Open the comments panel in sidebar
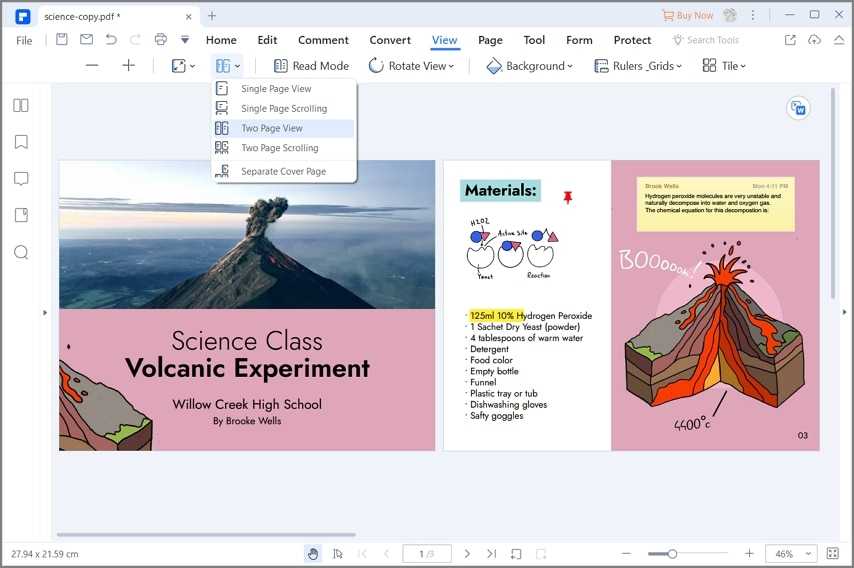The image size is (854, 568). pyautogui.click(x=21, y=179)
